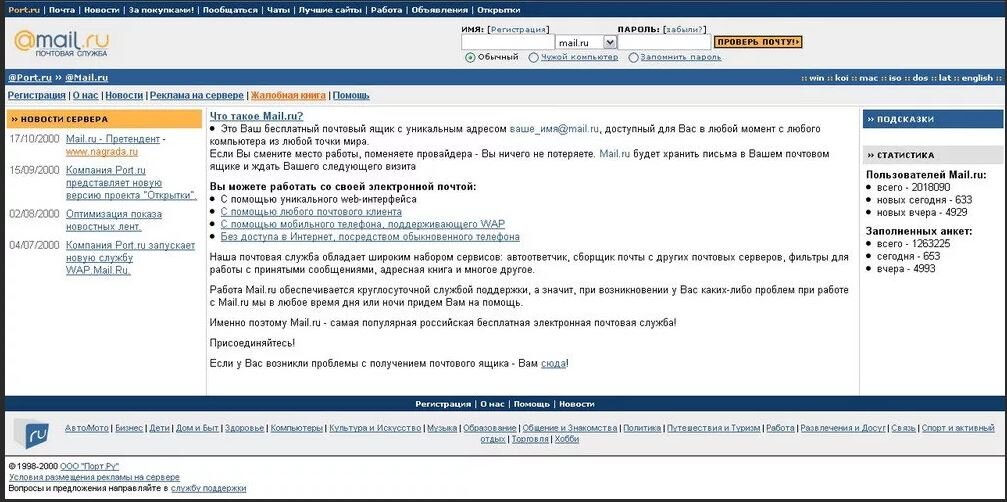Screen dimensions: 1007x502
Task: Open the Компьютеры category
Action: point(297,428)
